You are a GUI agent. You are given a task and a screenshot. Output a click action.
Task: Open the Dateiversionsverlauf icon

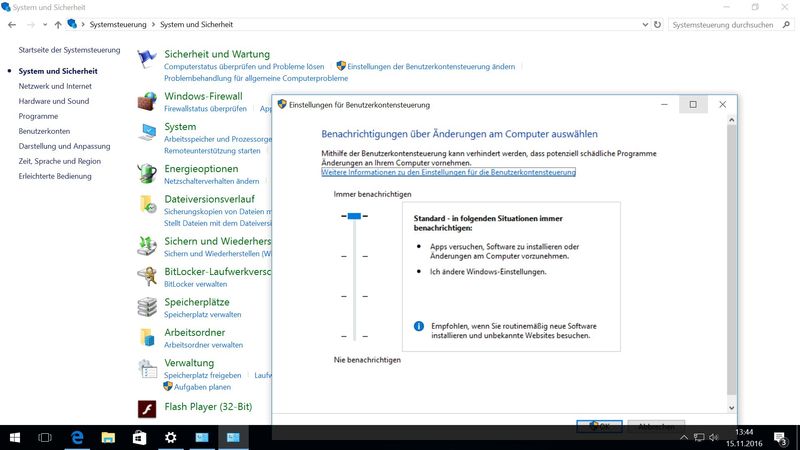(x=147, y=205)
